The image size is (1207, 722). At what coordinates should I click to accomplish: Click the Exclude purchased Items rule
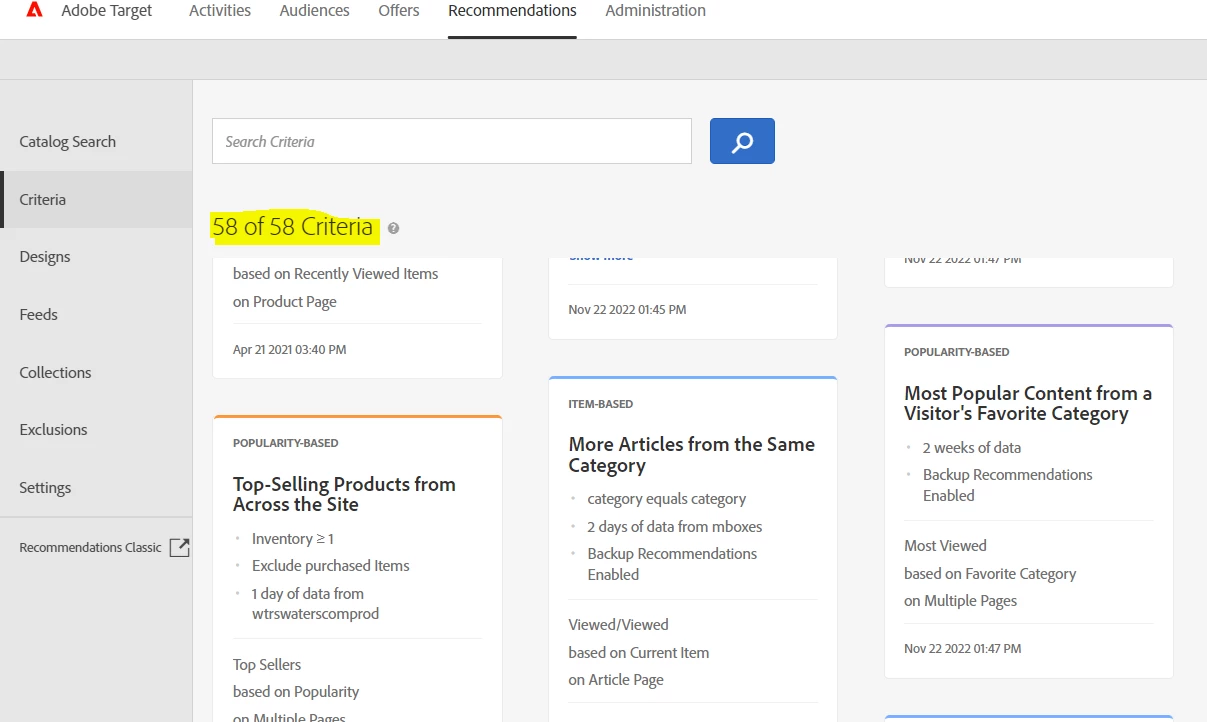click(x=331, y=566)
